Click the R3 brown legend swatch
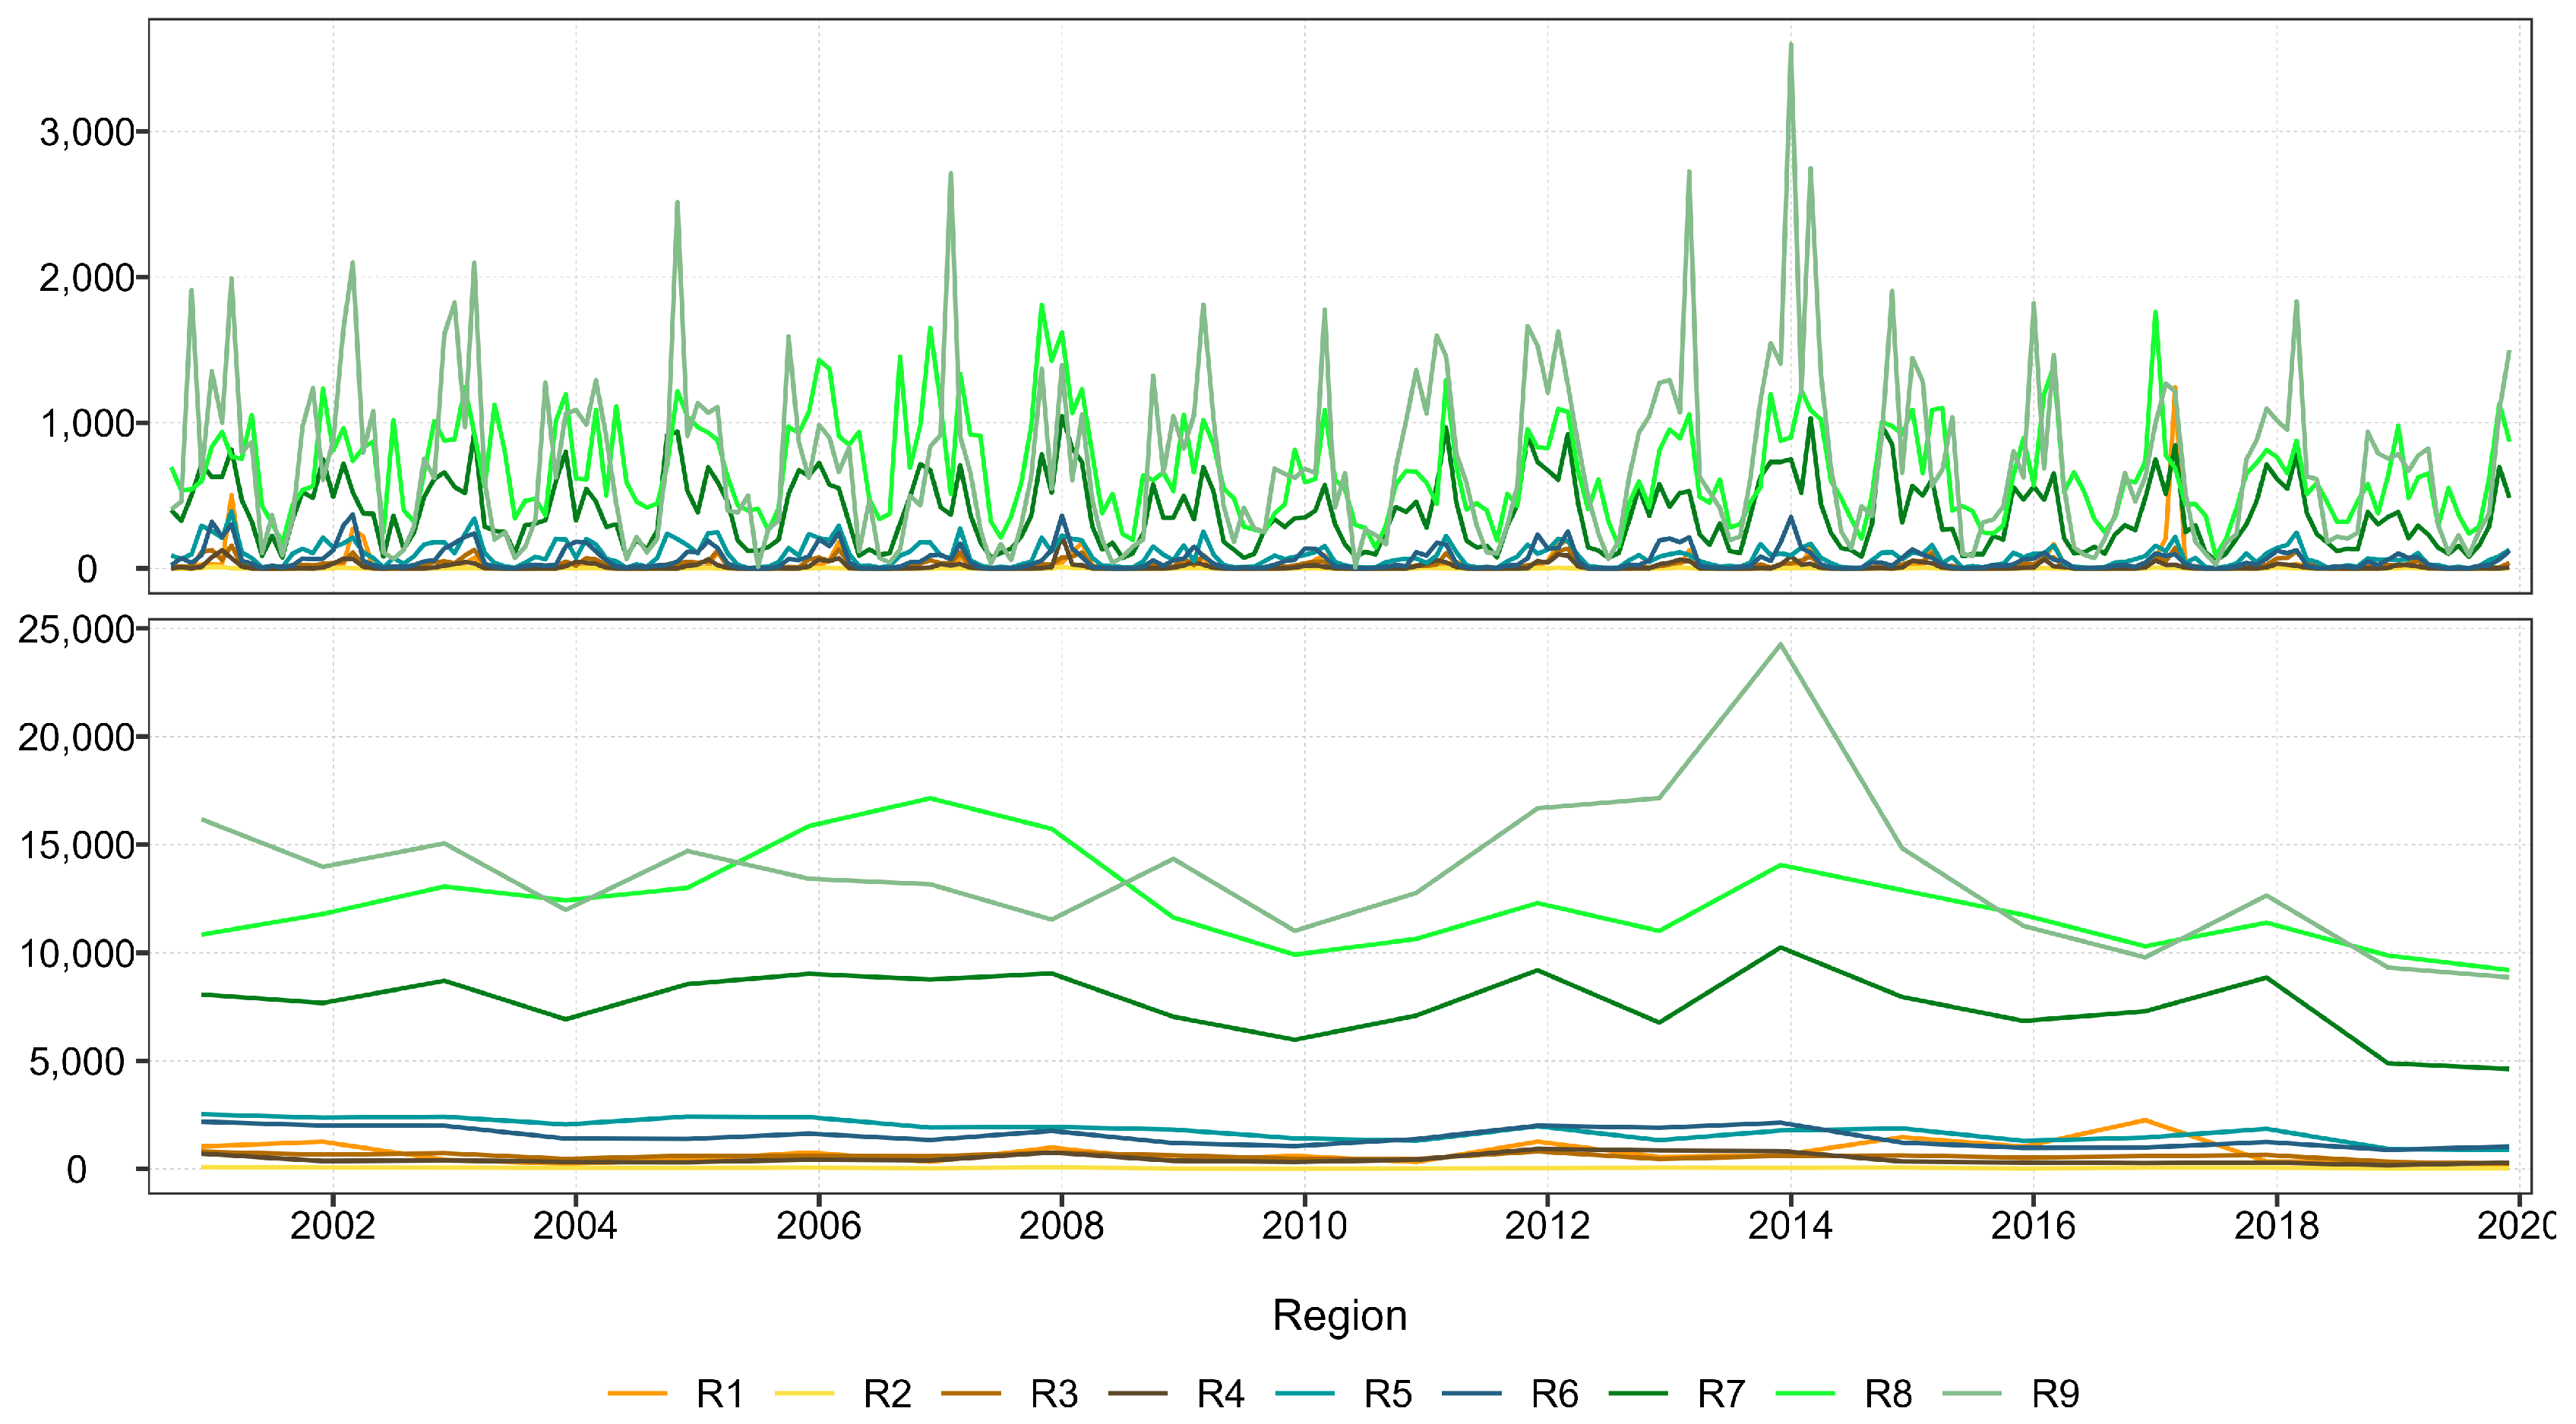The height and width of the screenshot is (1424, 2576). point(971,1393)
